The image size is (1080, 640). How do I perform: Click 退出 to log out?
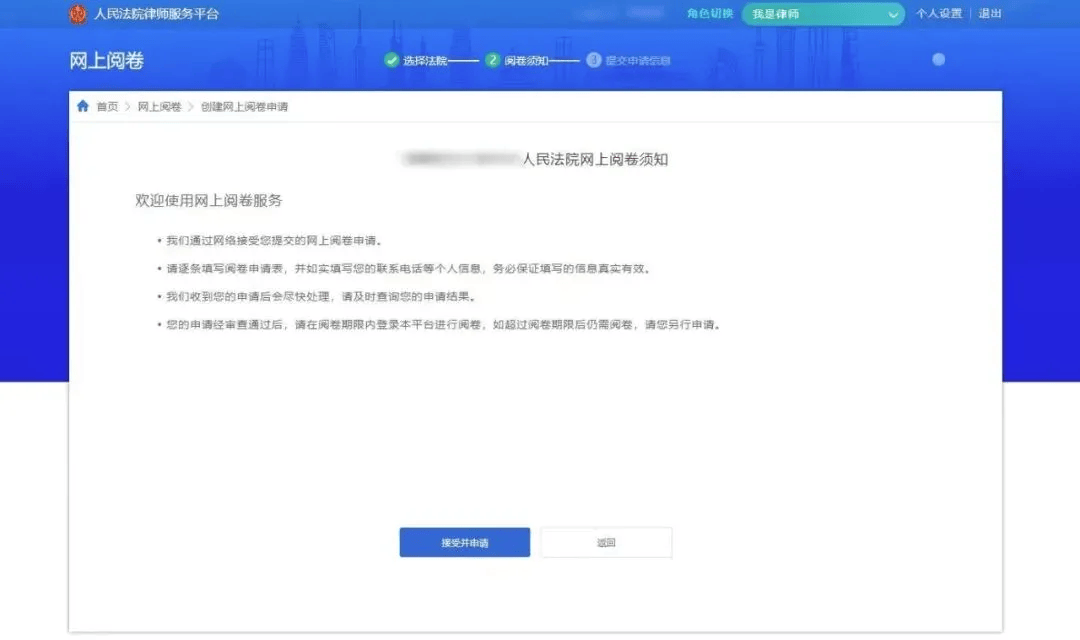click(988, 14)
